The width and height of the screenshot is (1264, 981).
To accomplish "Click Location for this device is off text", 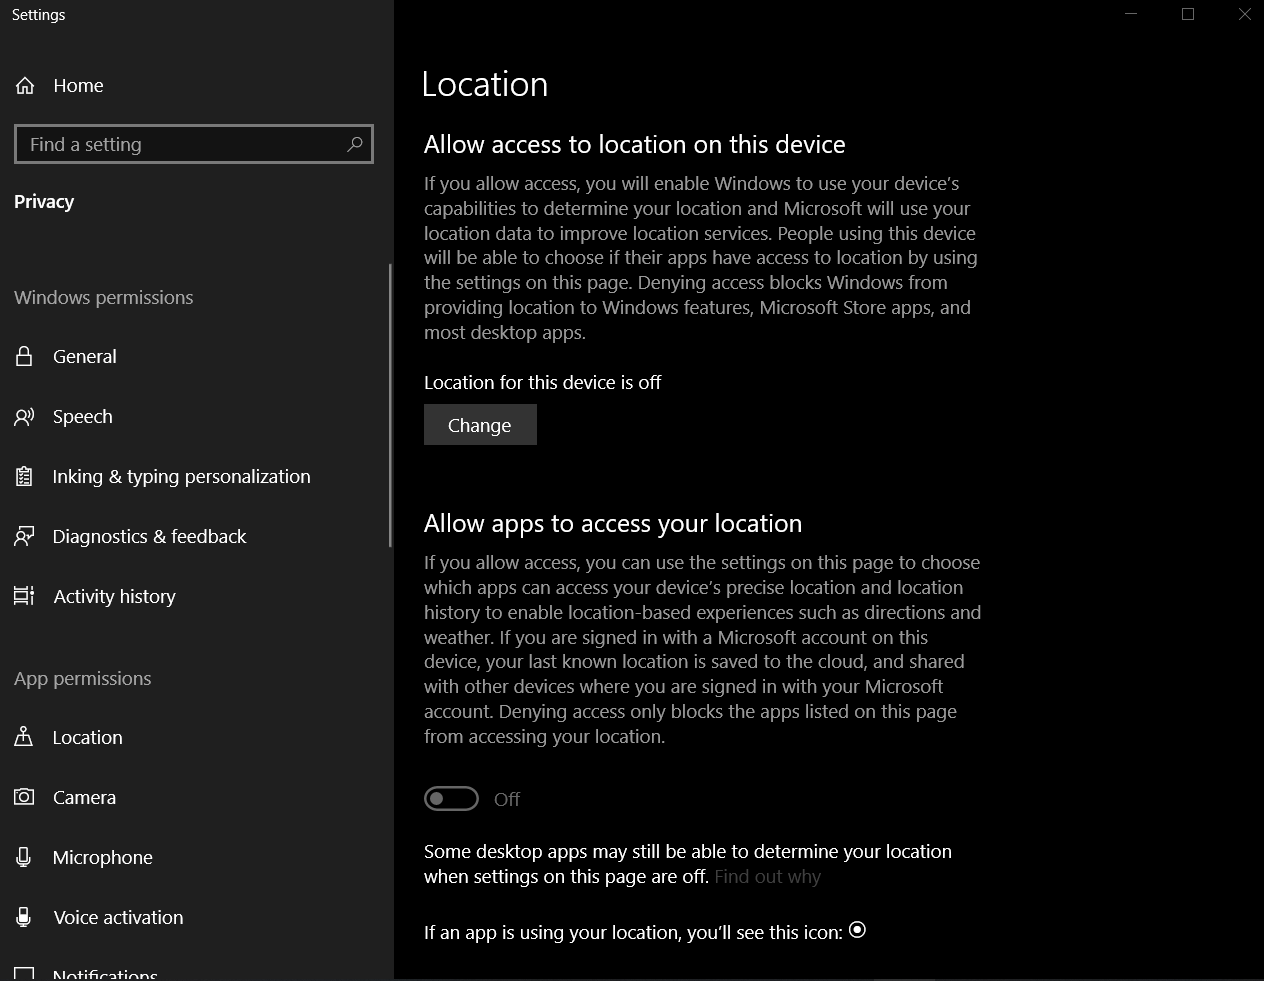I will (x=542, y=382).
